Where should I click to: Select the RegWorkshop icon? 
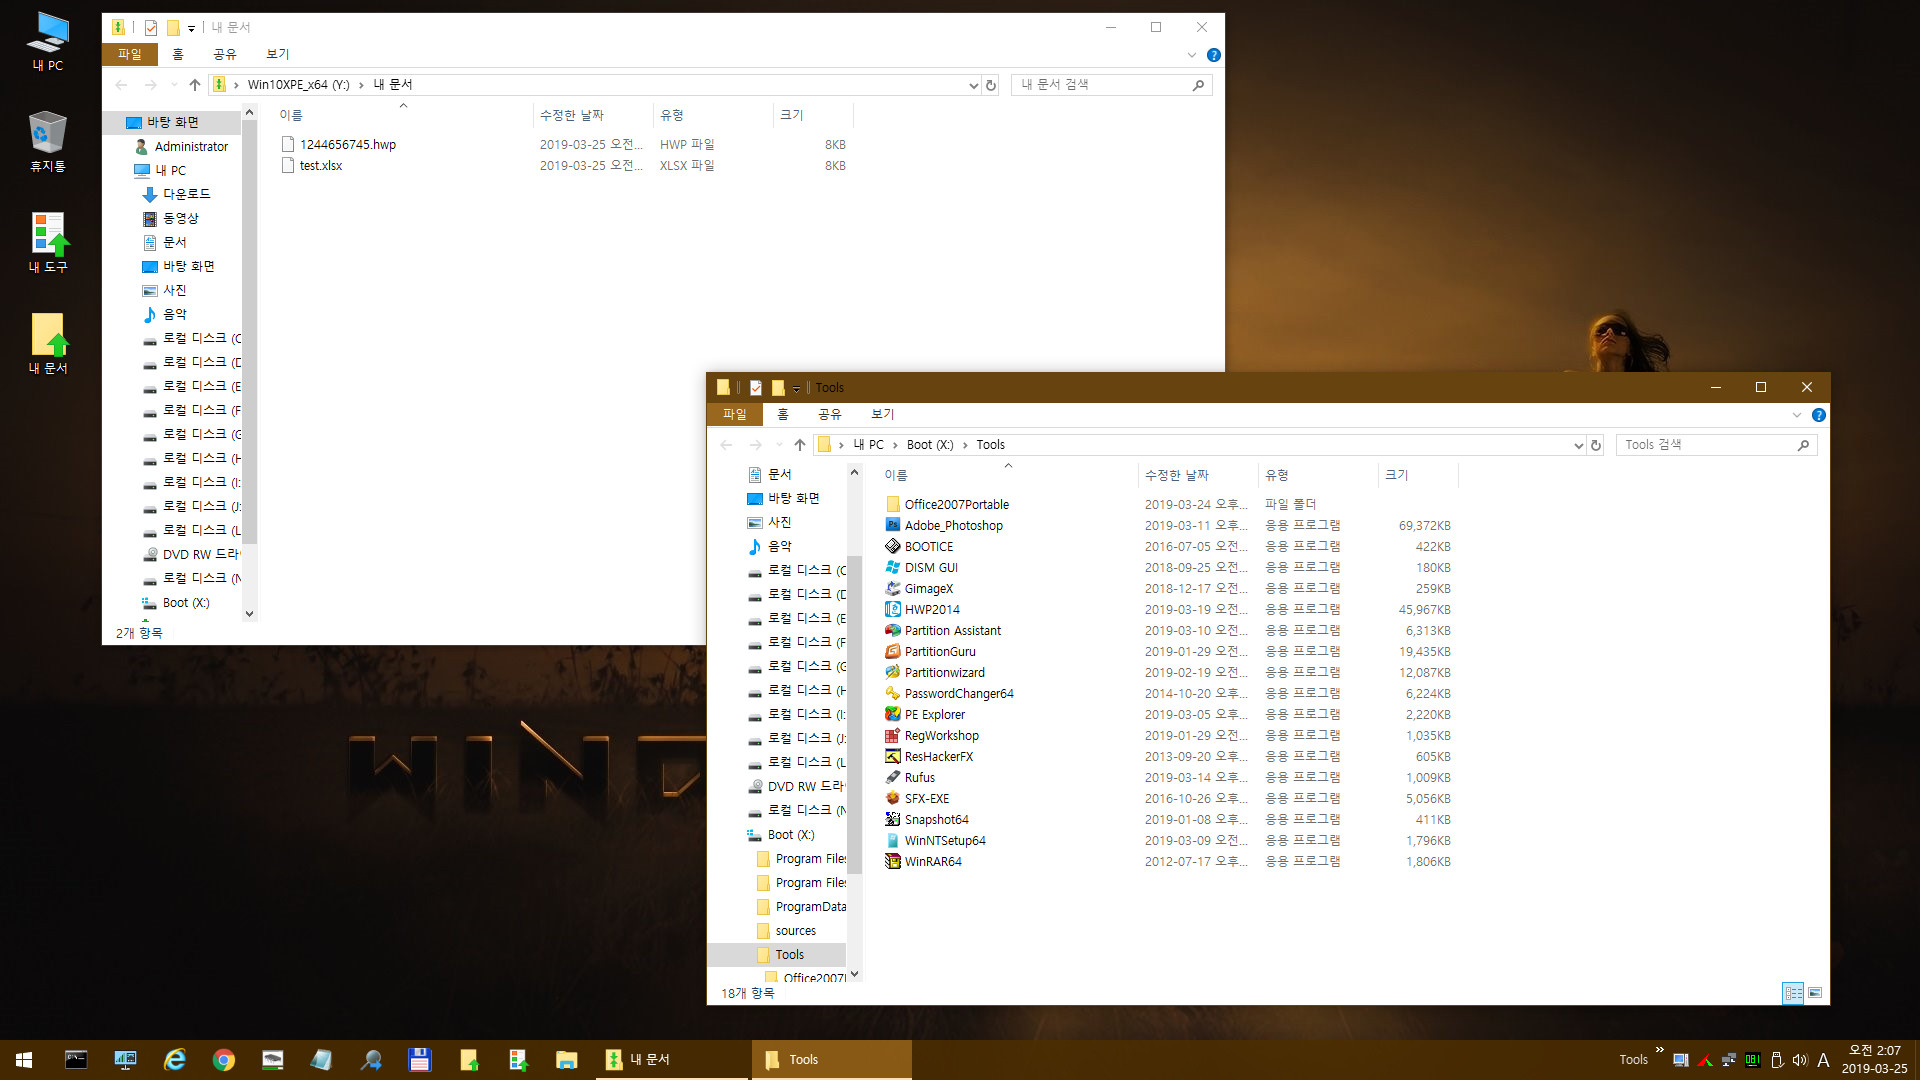coord(893,735)
